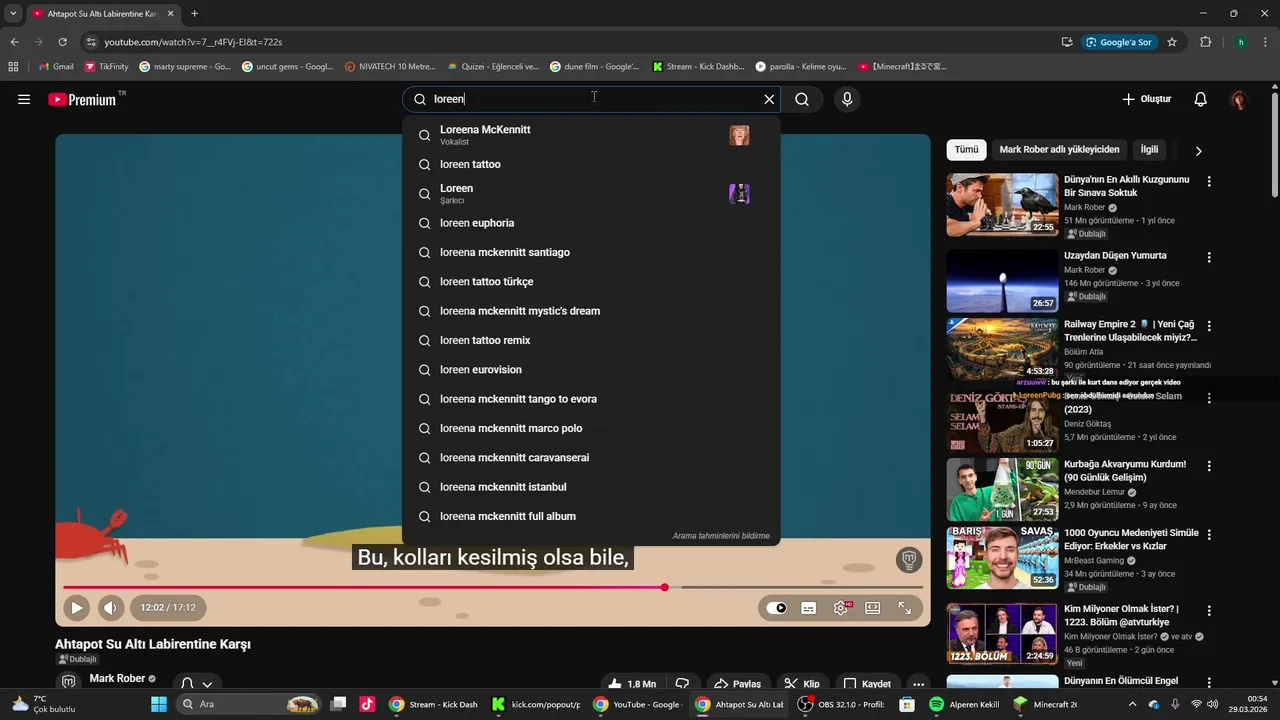This screenshot has width=1280, height=720.
Task: Open TikTok app from taskbar
Action: click(367, 704)
